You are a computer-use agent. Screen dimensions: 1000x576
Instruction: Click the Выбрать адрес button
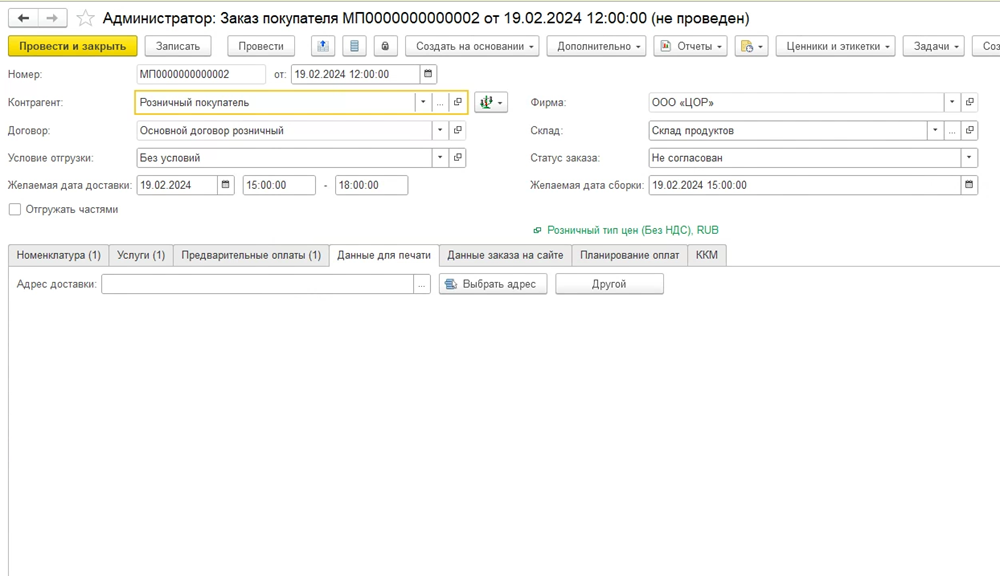493,285
